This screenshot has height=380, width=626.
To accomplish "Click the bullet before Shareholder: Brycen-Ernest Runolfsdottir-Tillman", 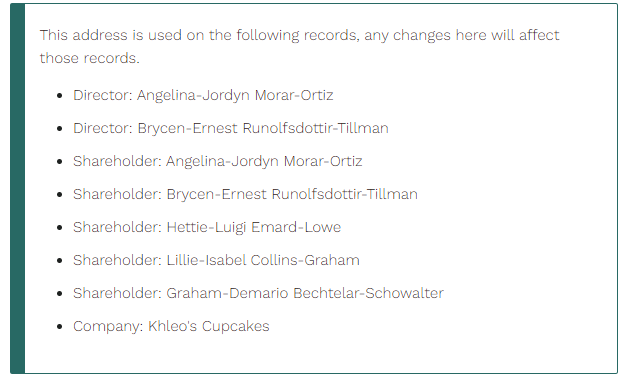I will (60, 195).
